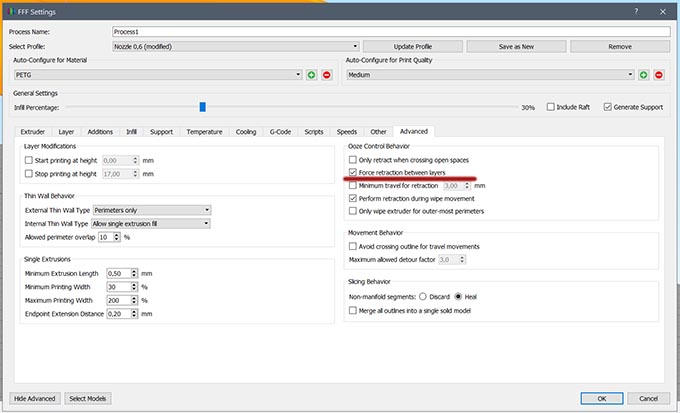Click the Allowed perimeter overlap stepper
This screenshot has height=413, width=680.
coord(116,237)
